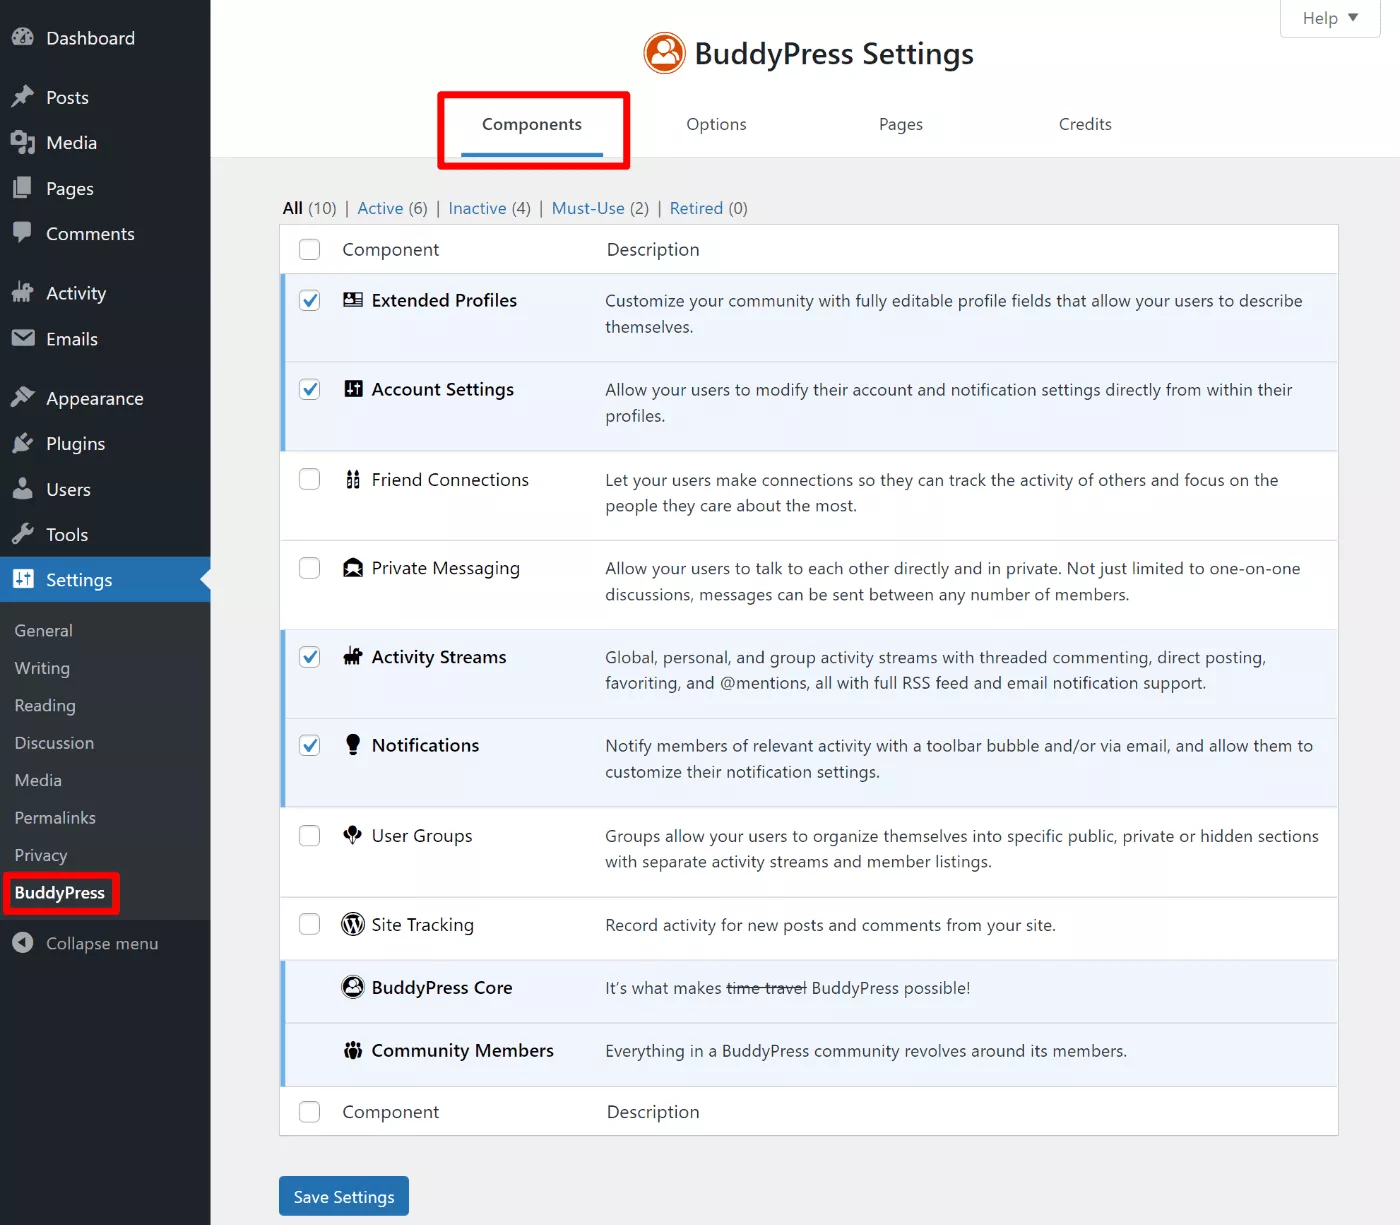Click the Collapse menu arrow icon

point(23,943)
